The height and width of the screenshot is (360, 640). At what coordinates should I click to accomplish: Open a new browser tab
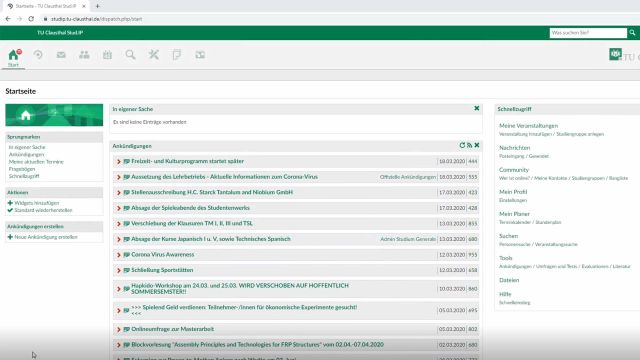[98, 6]
